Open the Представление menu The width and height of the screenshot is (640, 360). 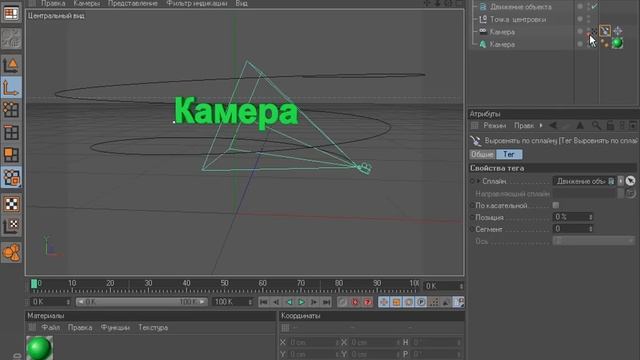tap(133, 3)
